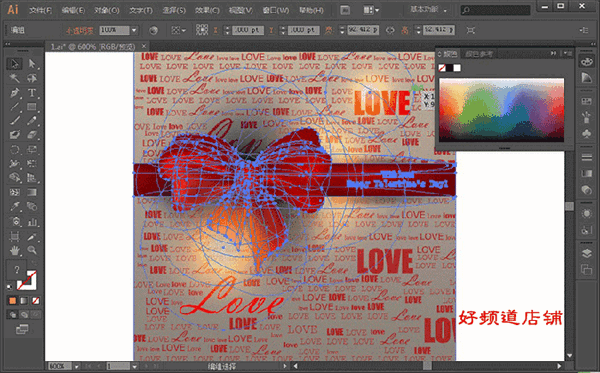
Task: Select the Rectangle tool
Action: [x=32, y=107]
